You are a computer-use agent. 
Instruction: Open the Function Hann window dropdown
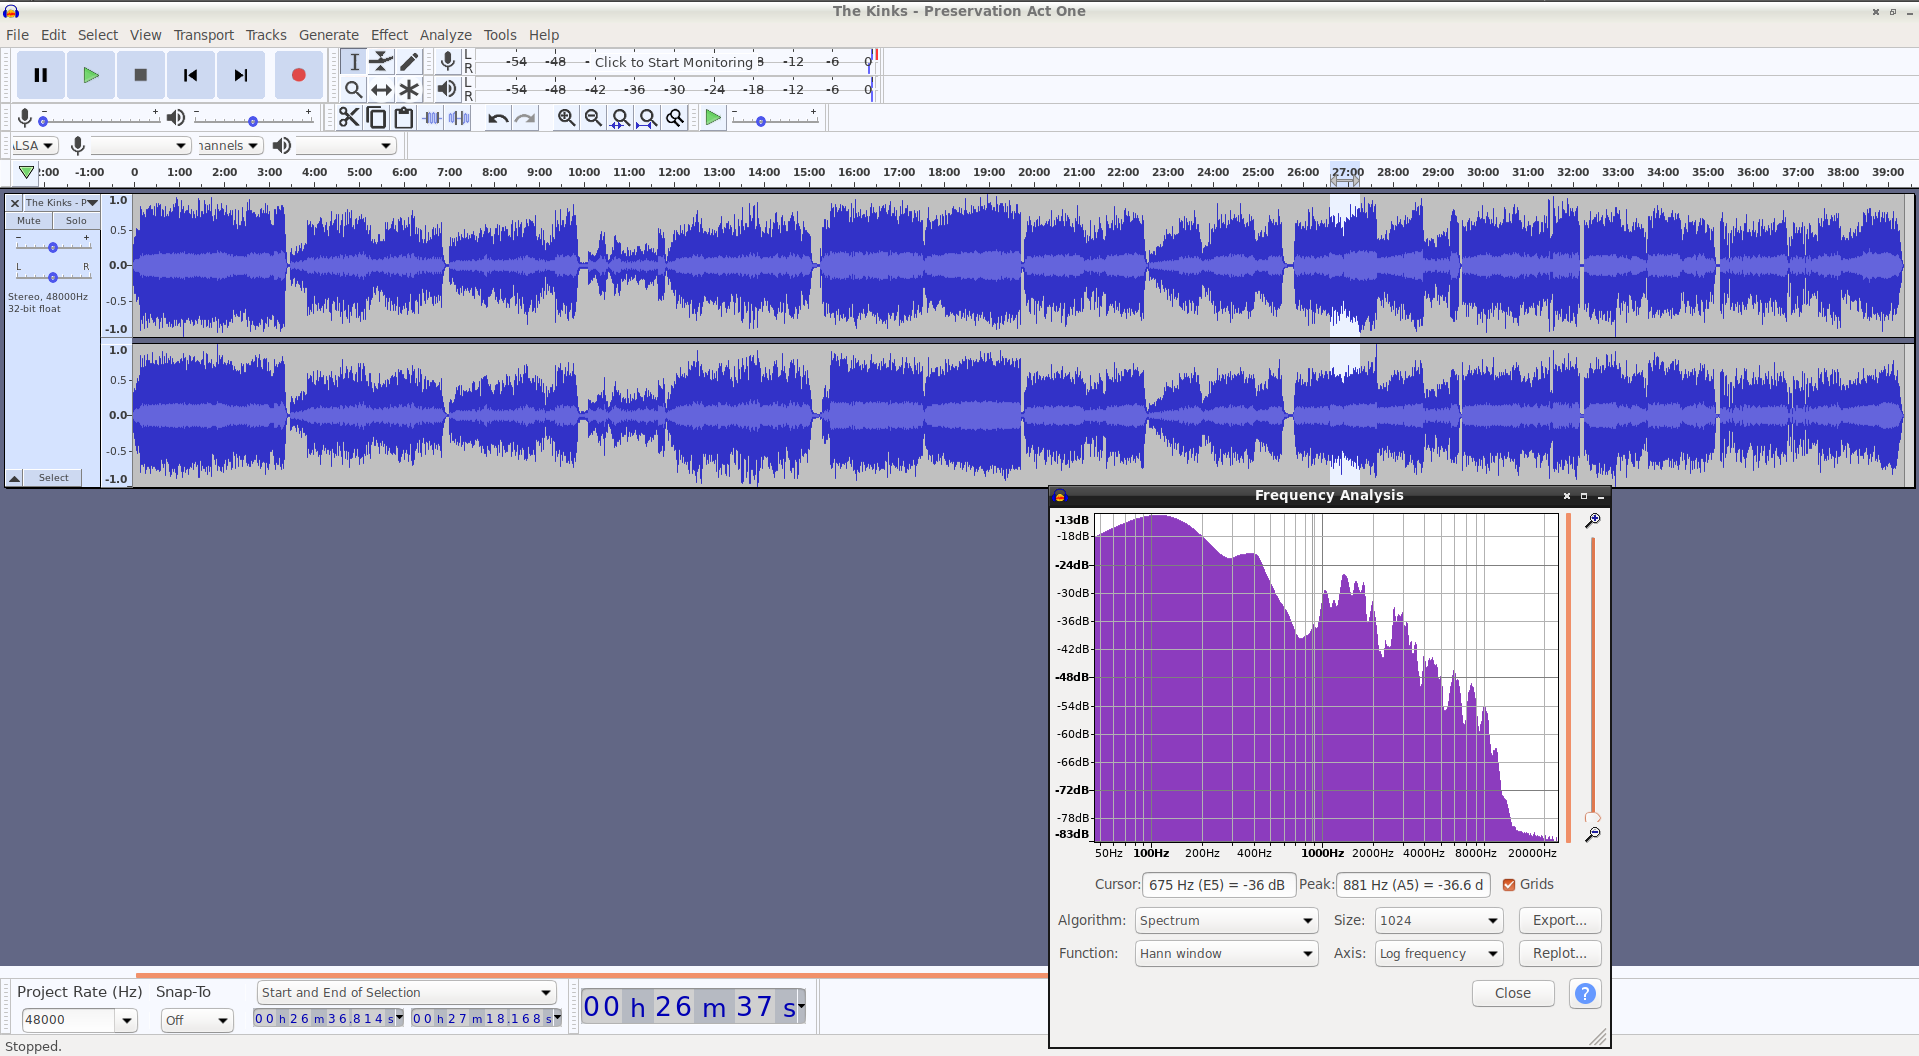1227,954
